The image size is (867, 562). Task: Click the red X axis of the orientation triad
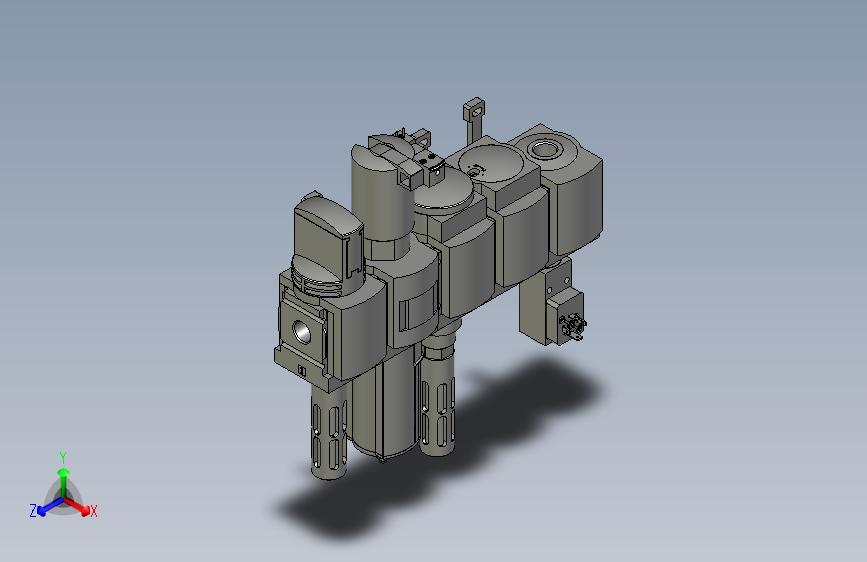coord(78,506)
